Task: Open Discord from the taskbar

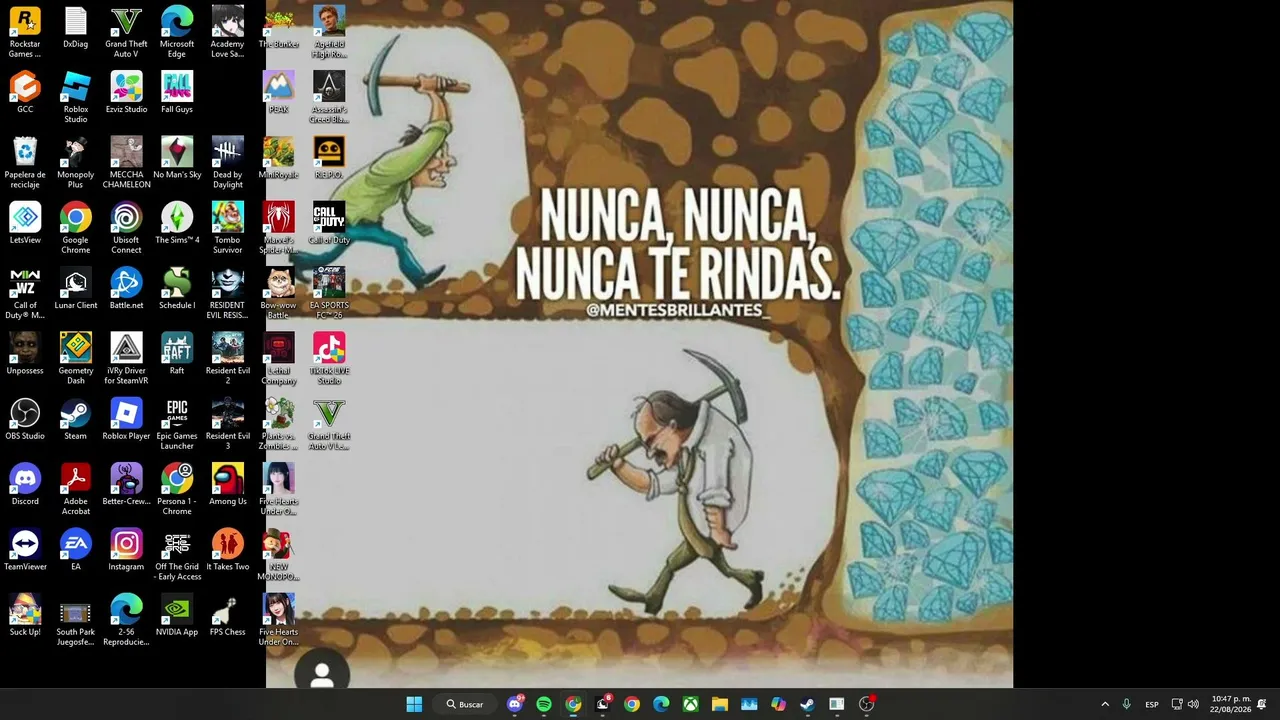Action: tap(515, 704)
